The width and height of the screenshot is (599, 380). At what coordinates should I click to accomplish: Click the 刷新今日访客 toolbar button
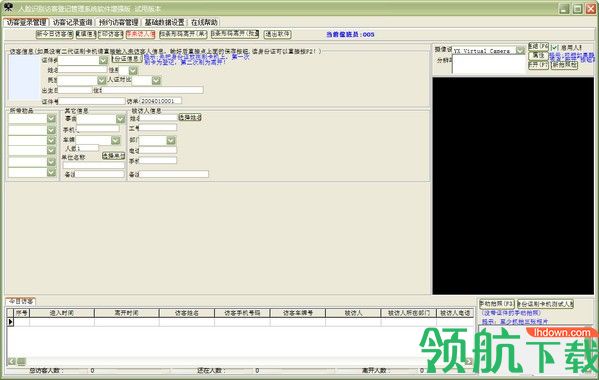click(55, 34)
